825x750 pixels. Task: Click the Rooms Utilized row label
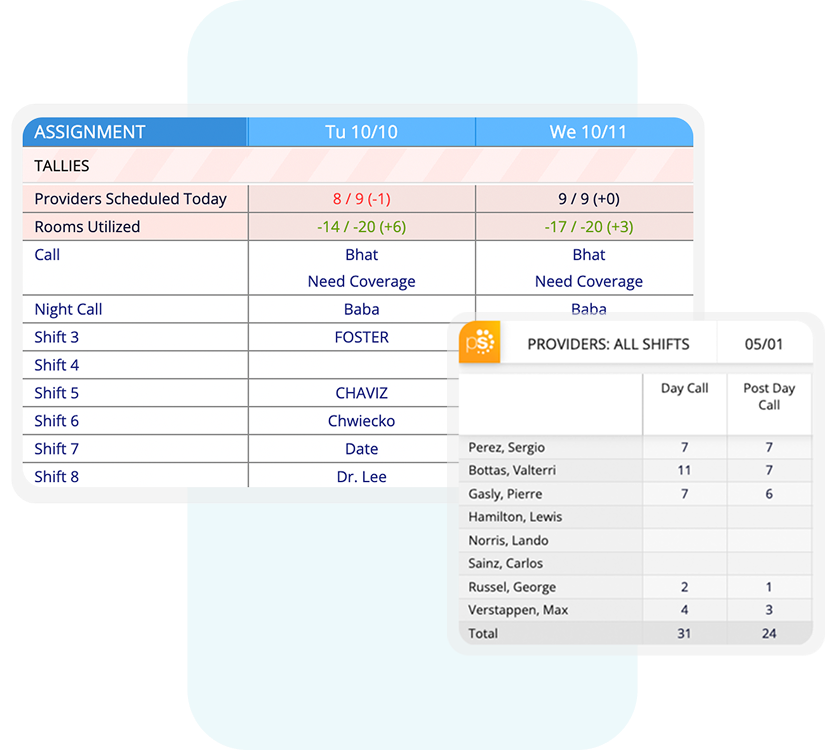point(88,227)
